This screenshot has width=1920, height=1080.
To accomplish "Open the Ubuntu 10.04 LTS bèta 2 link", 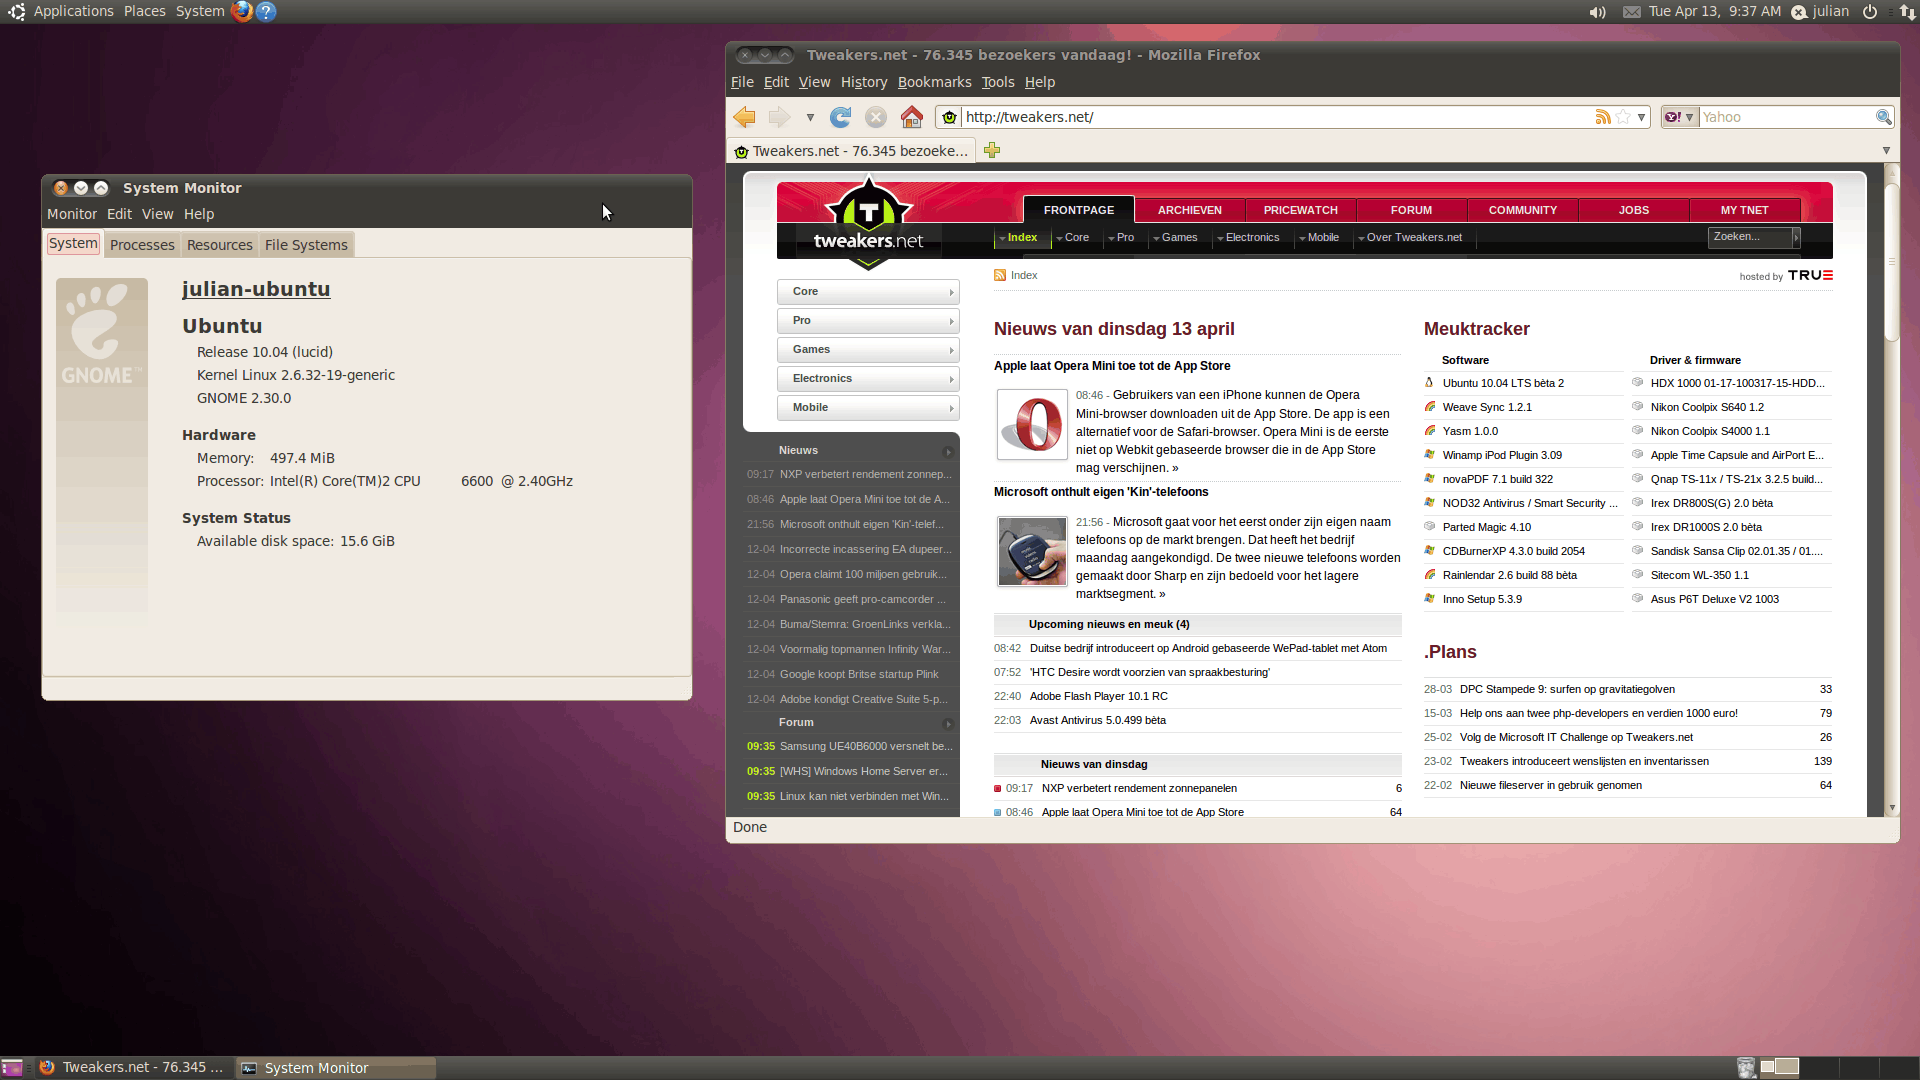I will (x=1503, y=383).
